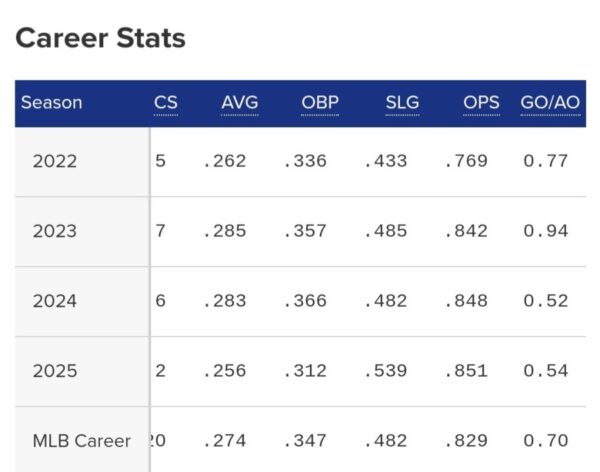The width and height of the screenshot is (600, 472).
Task: Click the 2024 season row label
Action: click(x=53, y=301)
